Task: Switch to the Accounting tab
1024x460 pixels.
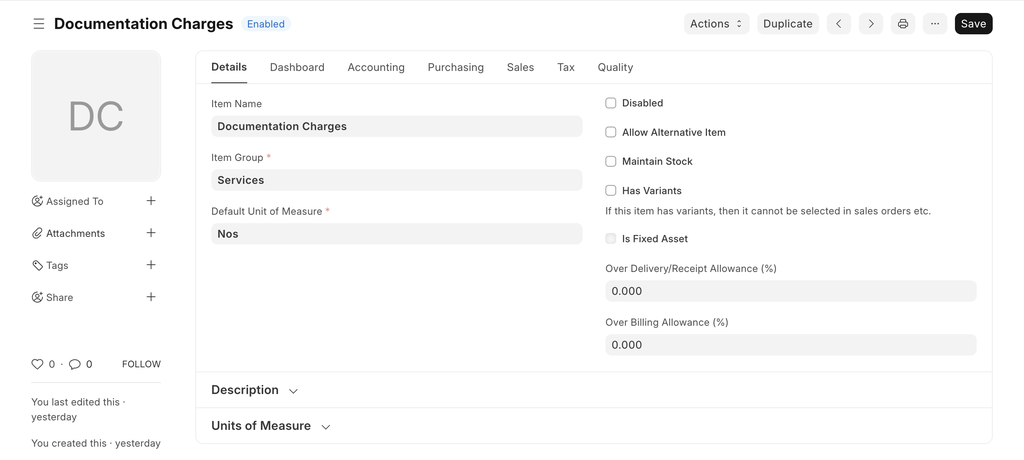Action: pos(376,67)
